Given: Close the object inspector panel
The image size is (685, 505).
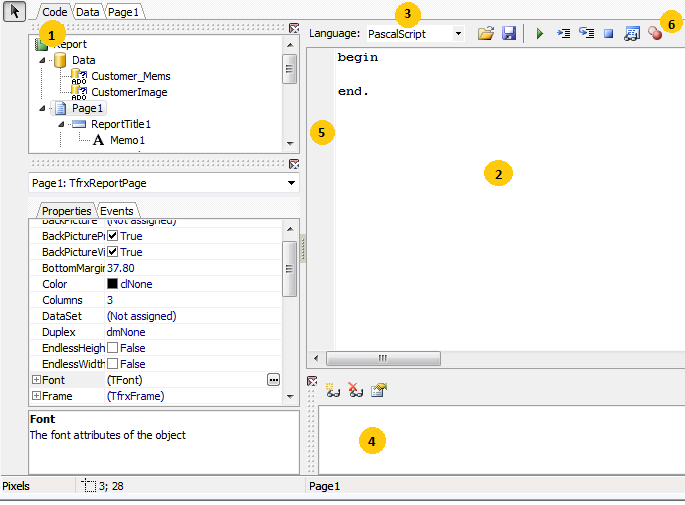Looking at the screenshot, I should [294, 164].
